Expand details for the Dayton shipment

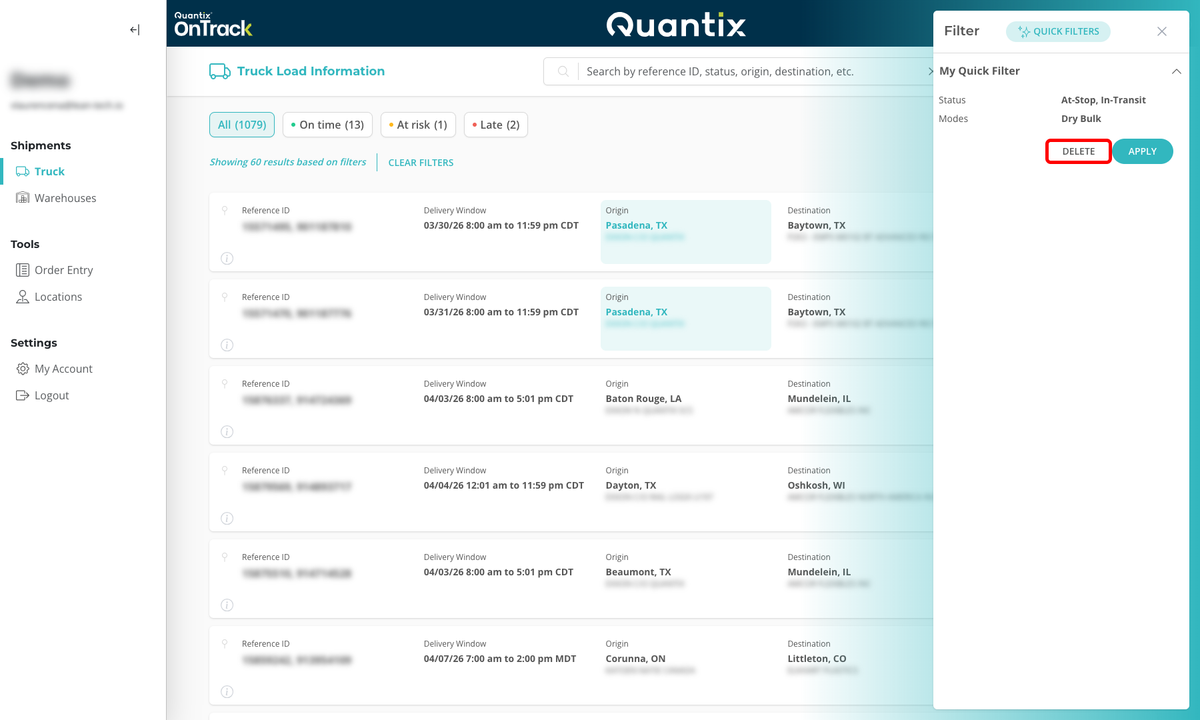tap(227, 518)
